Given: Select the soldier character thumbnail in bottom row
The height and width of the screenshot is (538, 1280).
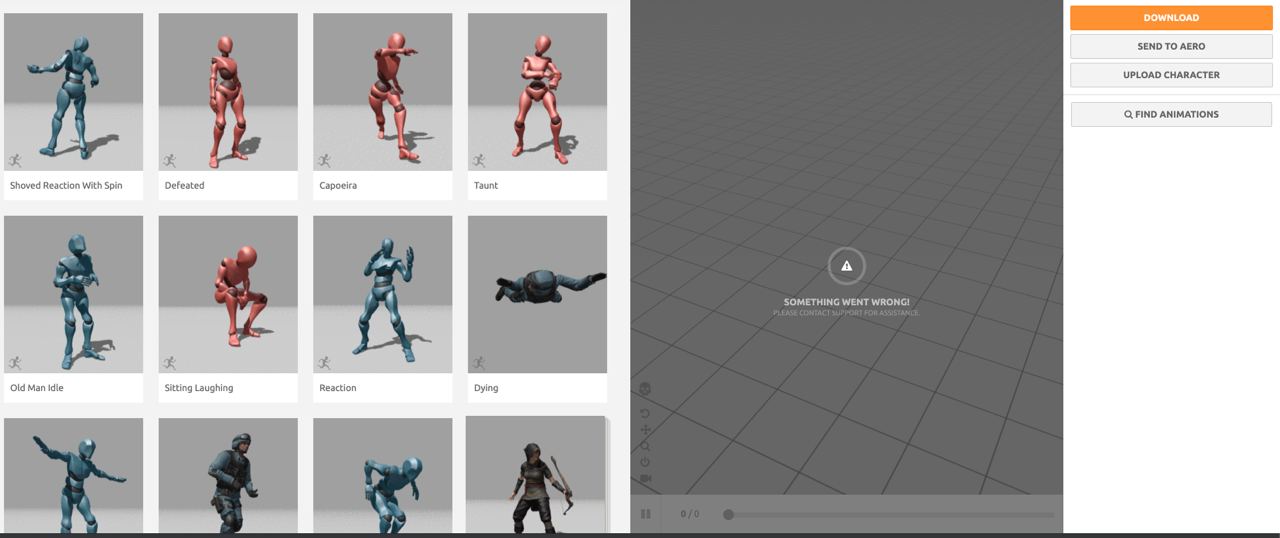Looking at the screenshot, I should pos(228,476).
